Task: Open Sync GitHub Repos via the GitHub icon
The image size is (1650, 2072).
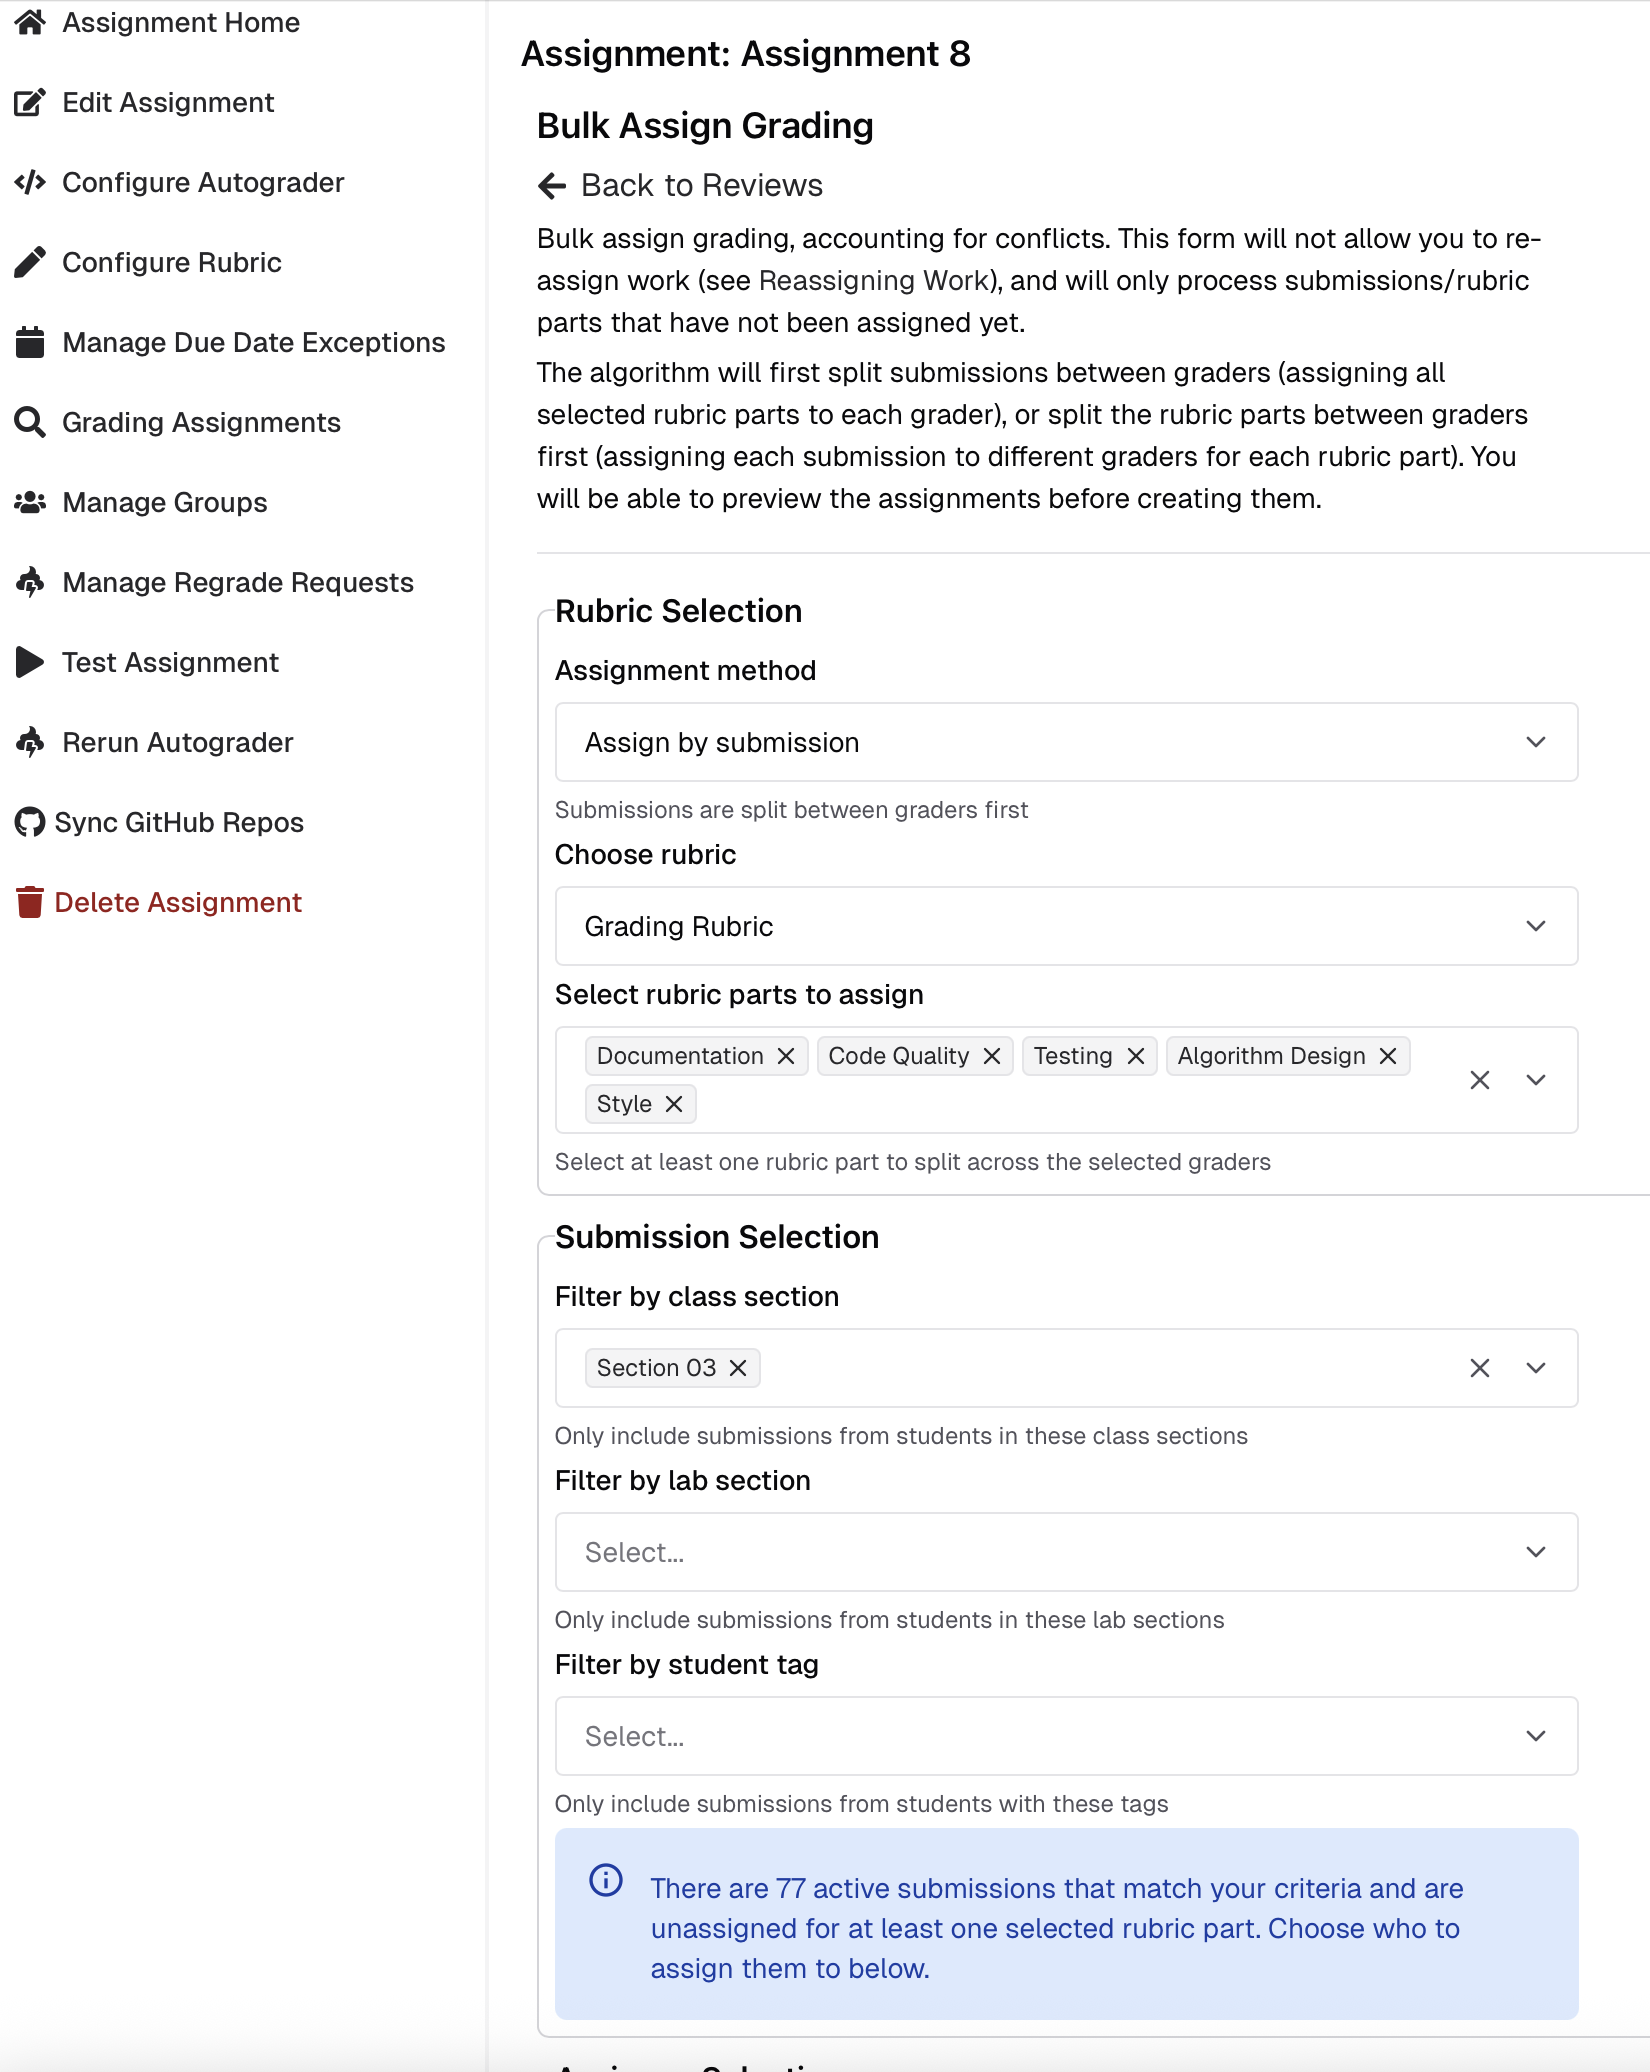Action: tap(30, 821)
